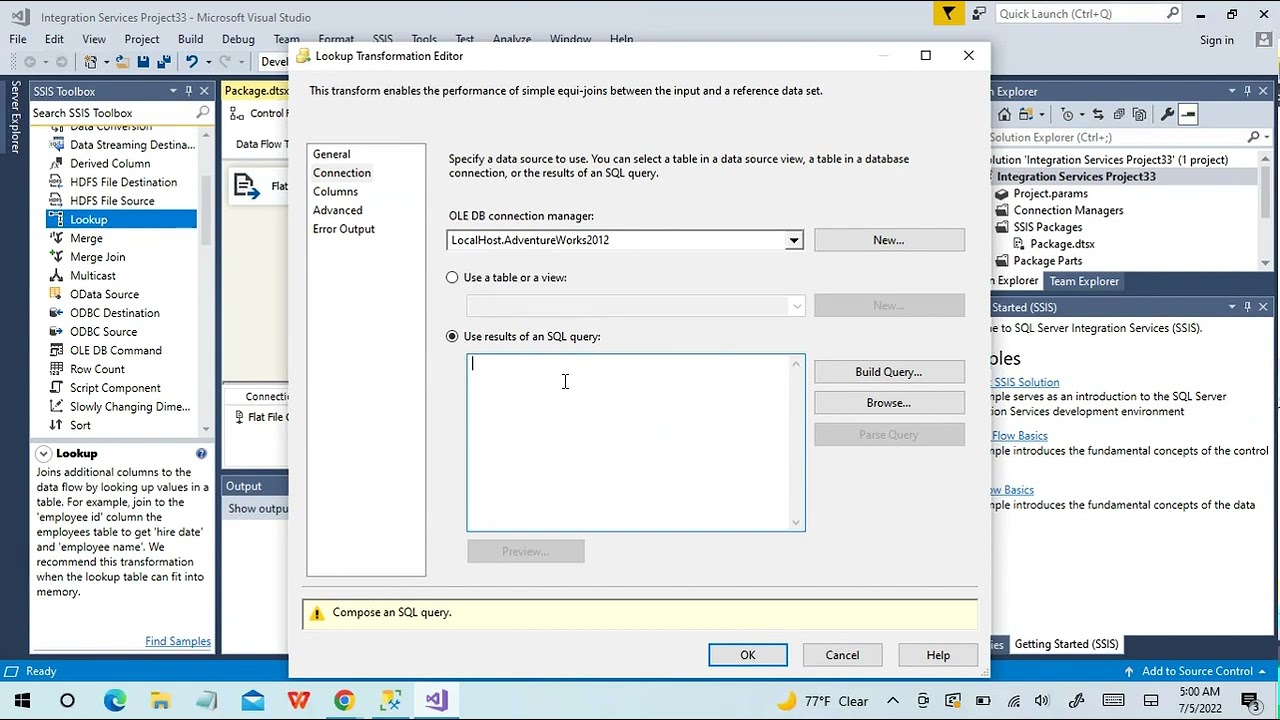Viewport: 1280px width, 720px height.
Task: Open Undo history dropdown arrow
Action: point(207,62)
